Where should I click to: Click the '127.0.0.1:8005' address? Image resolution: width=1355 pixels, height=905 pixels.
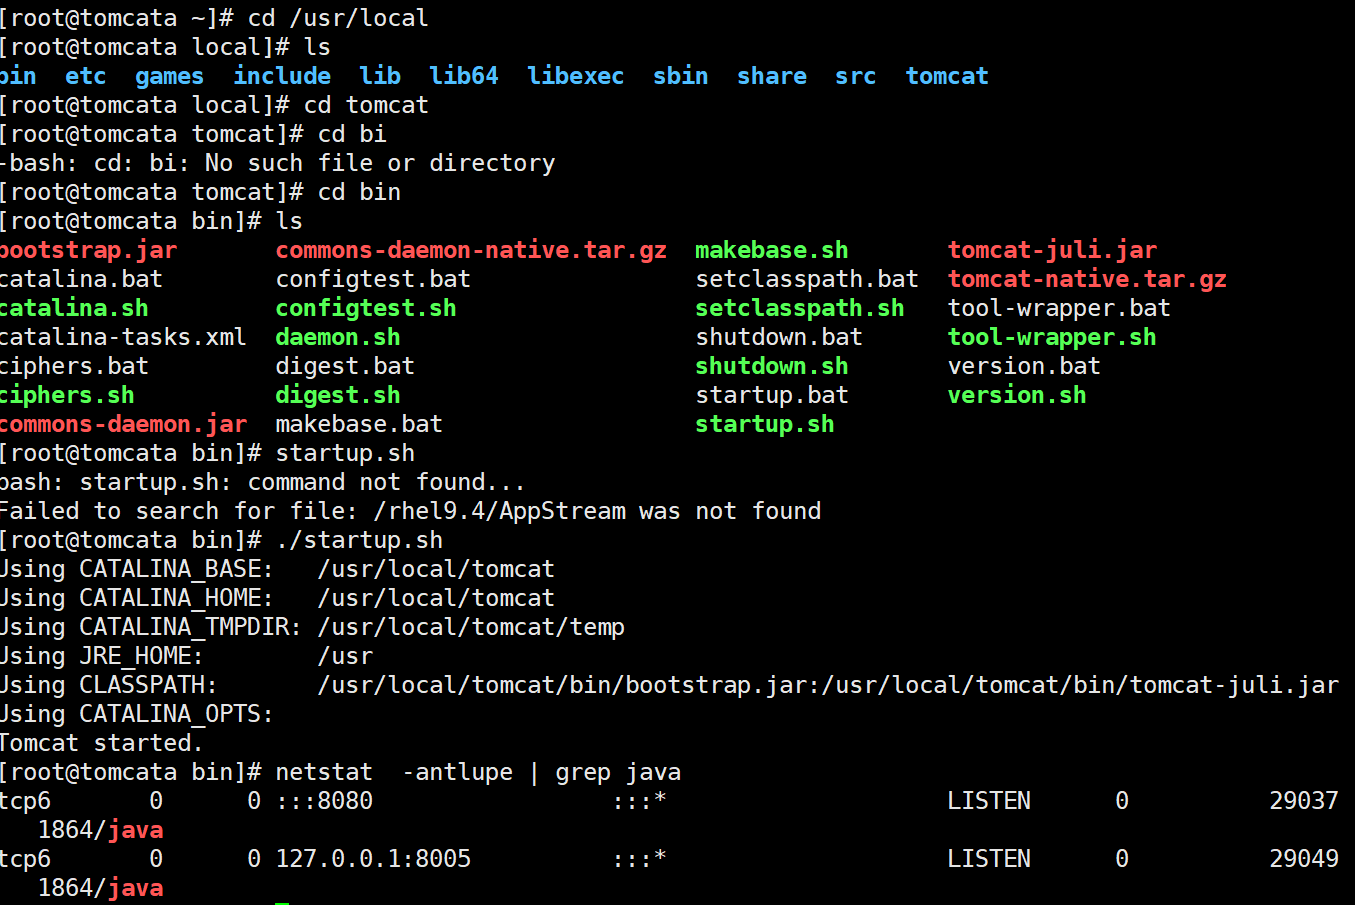click(373, 859)
